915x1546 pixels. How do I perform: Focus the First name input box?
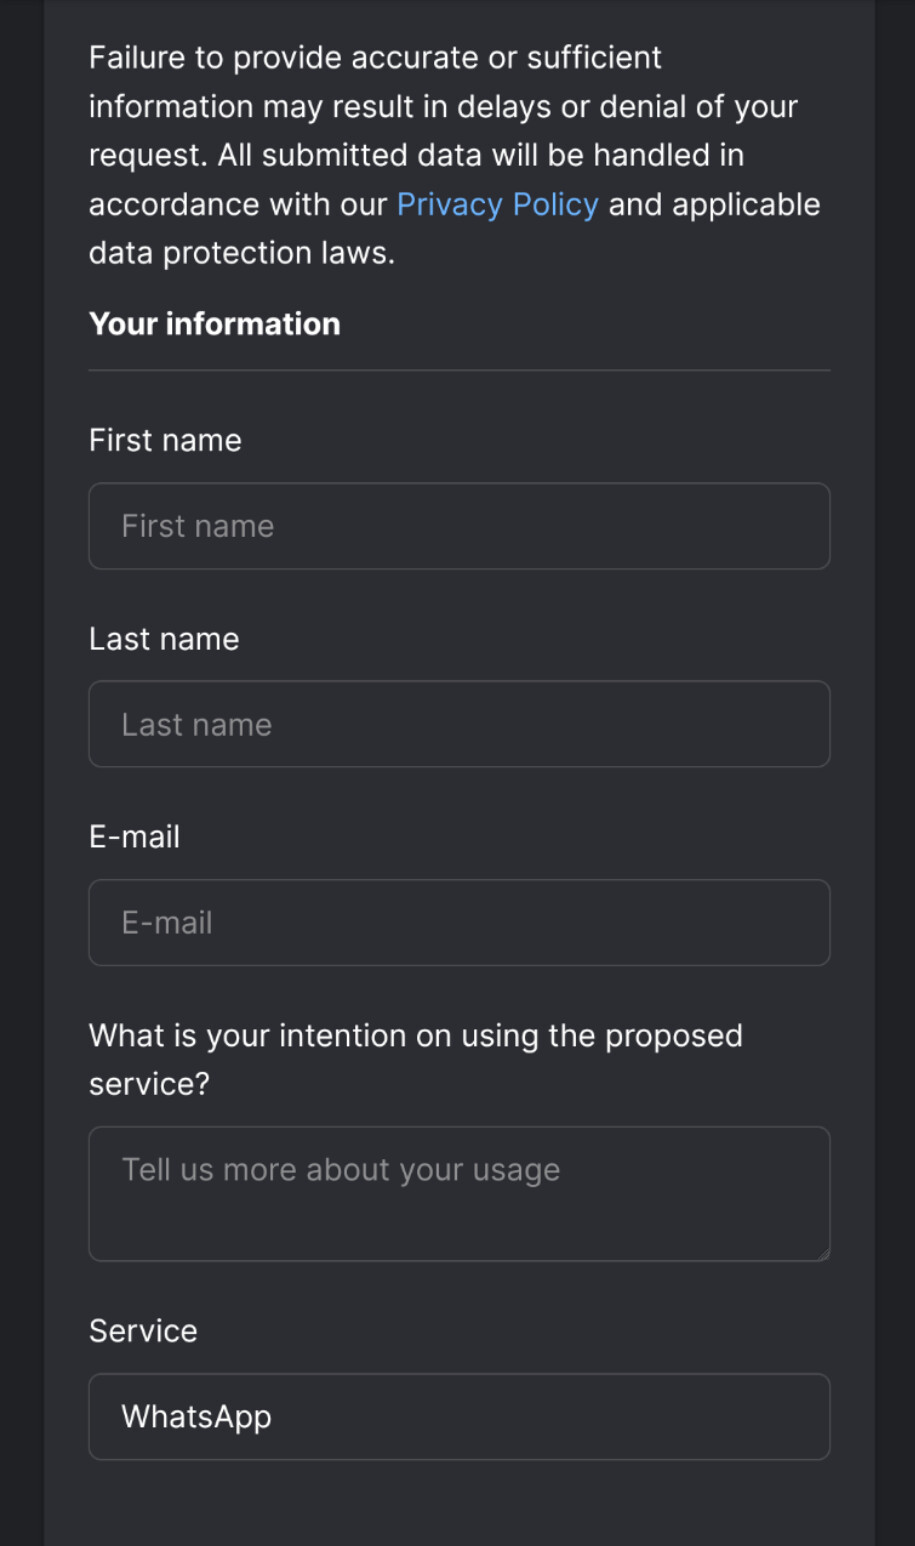click(x=459, y=526)
